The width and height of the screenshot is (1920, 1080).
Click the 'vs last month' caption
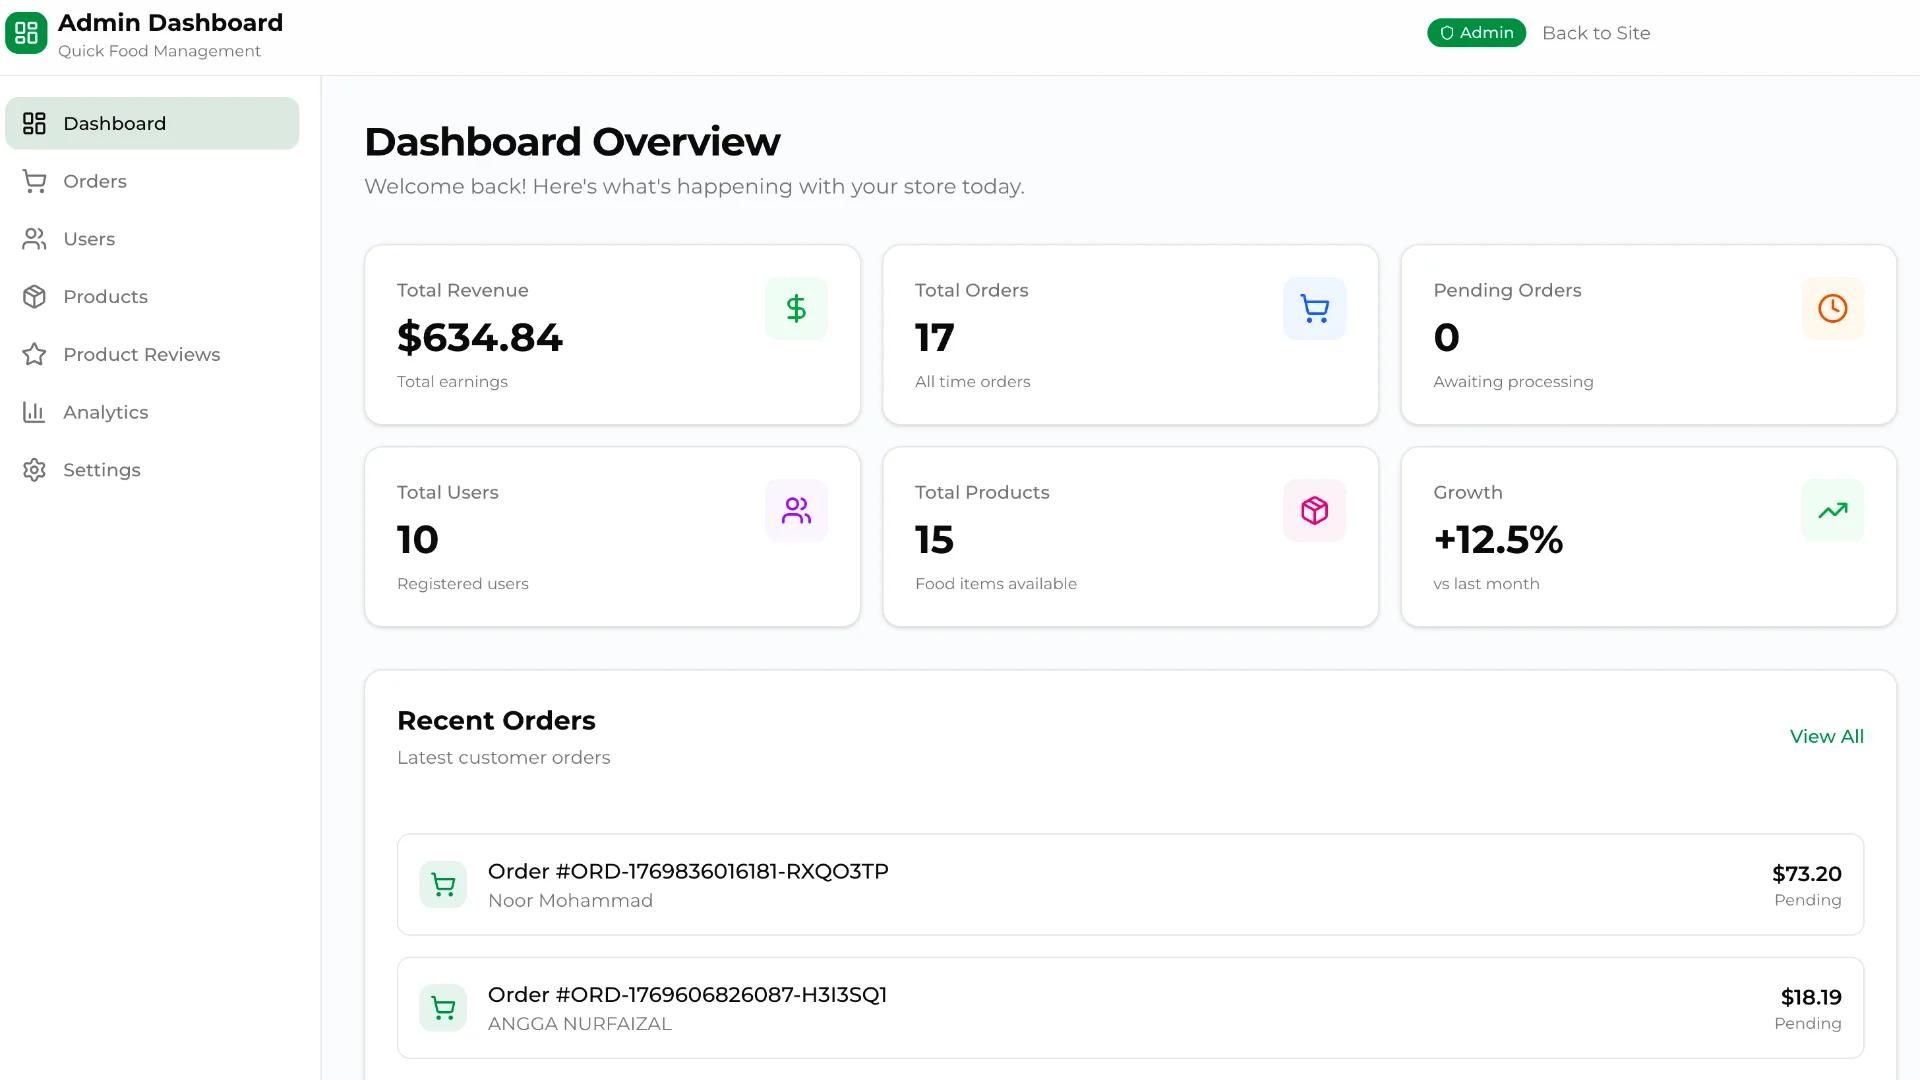click(1486, 583)
